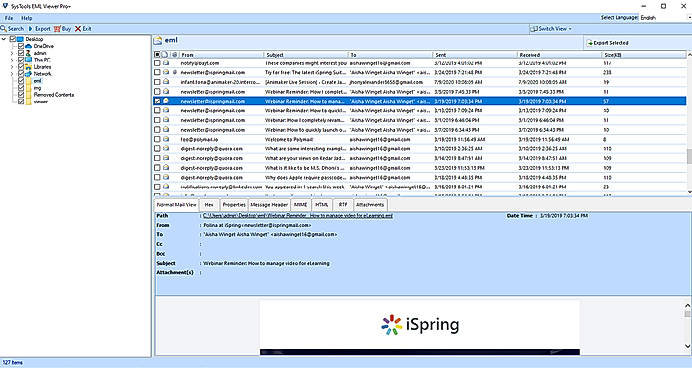Click the eml folder icon in the tree
The width and height of the screenshot is (692, 368).
[x=28, y=81]
